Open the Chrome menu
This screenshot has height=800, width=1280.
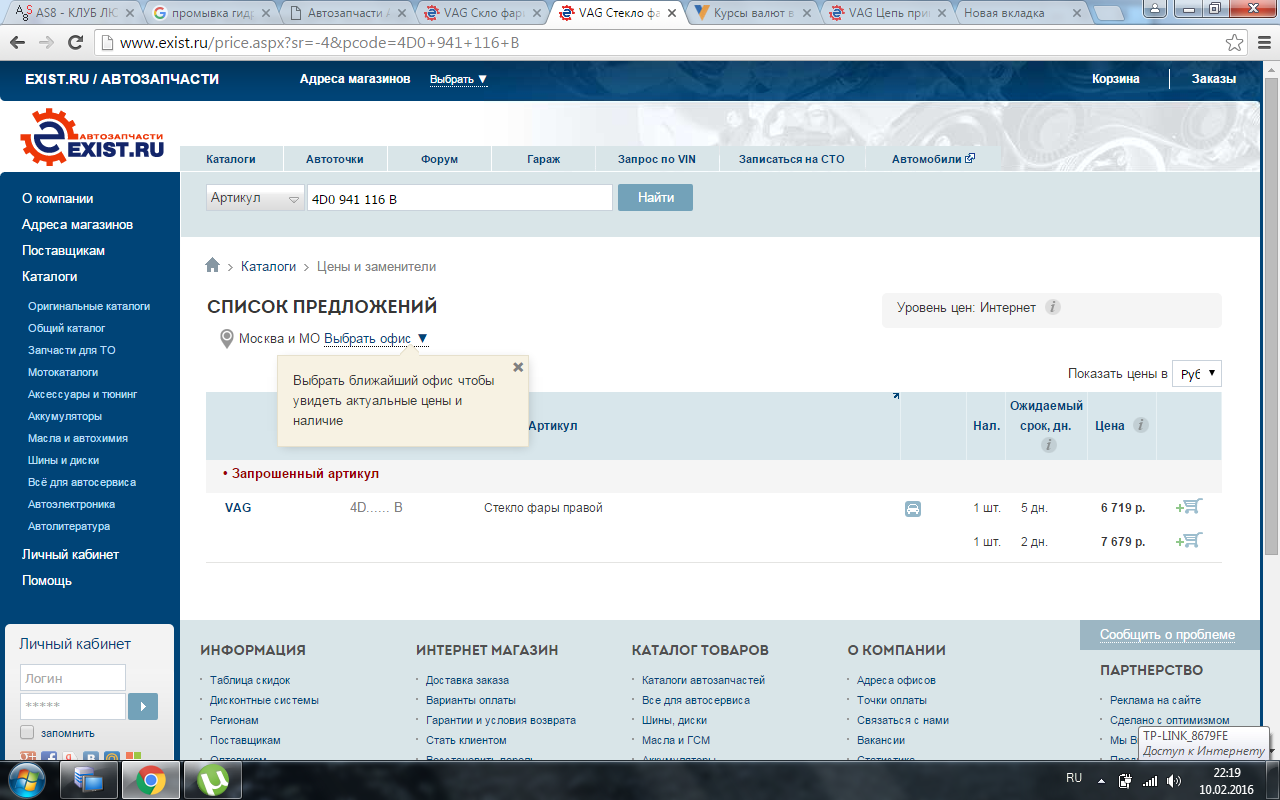pos(1262,43)
